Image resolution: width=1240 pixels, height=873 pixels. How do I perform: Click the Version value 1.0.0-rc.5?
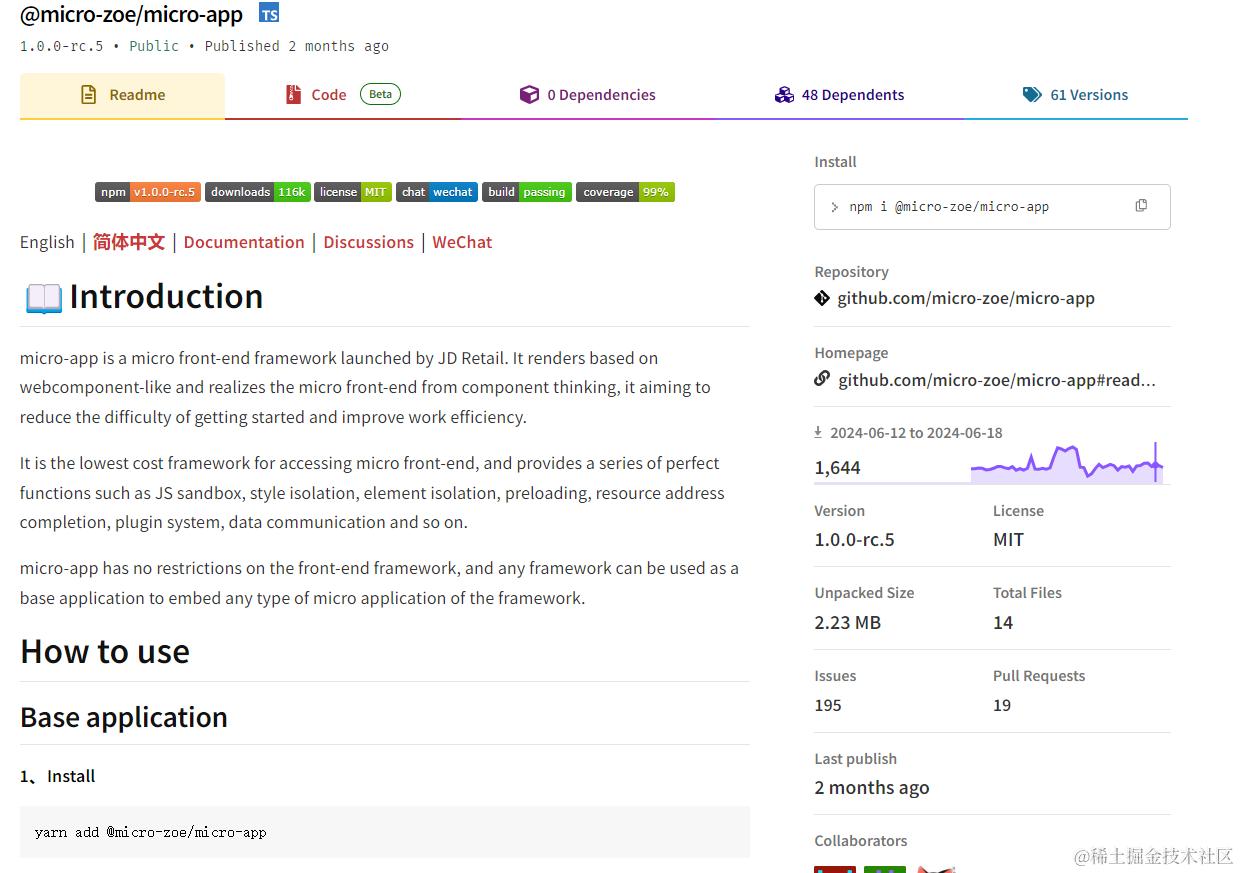[854, 540]
